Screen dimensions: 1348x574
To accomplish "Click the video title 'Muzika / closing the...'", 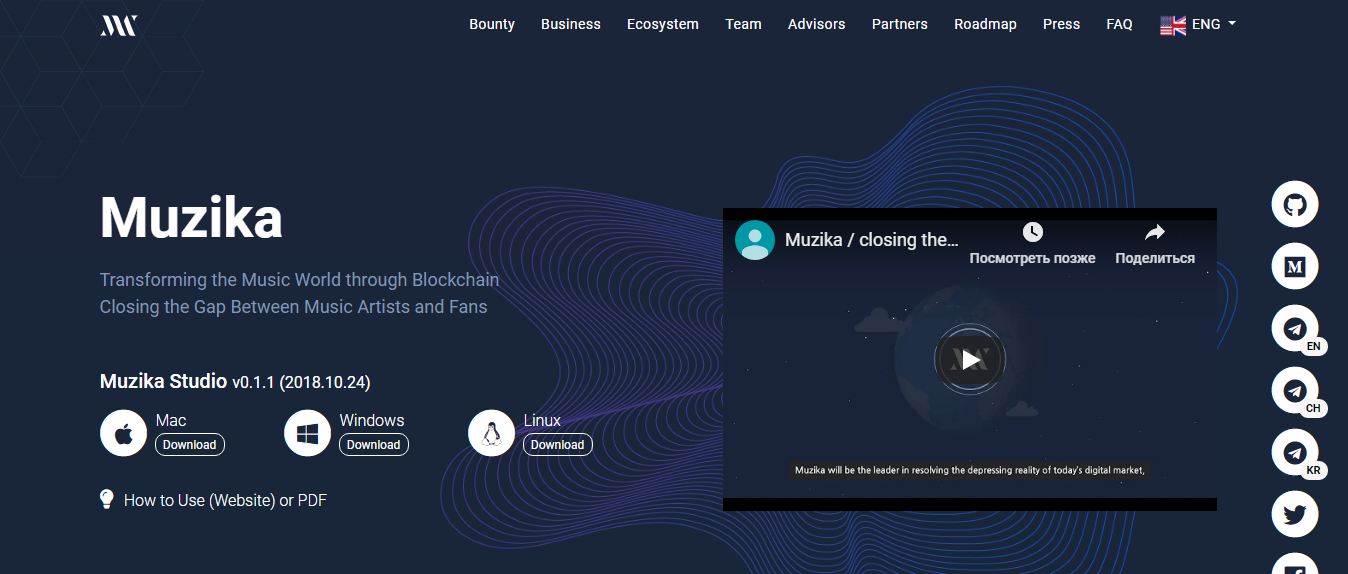I will [871, 240].
